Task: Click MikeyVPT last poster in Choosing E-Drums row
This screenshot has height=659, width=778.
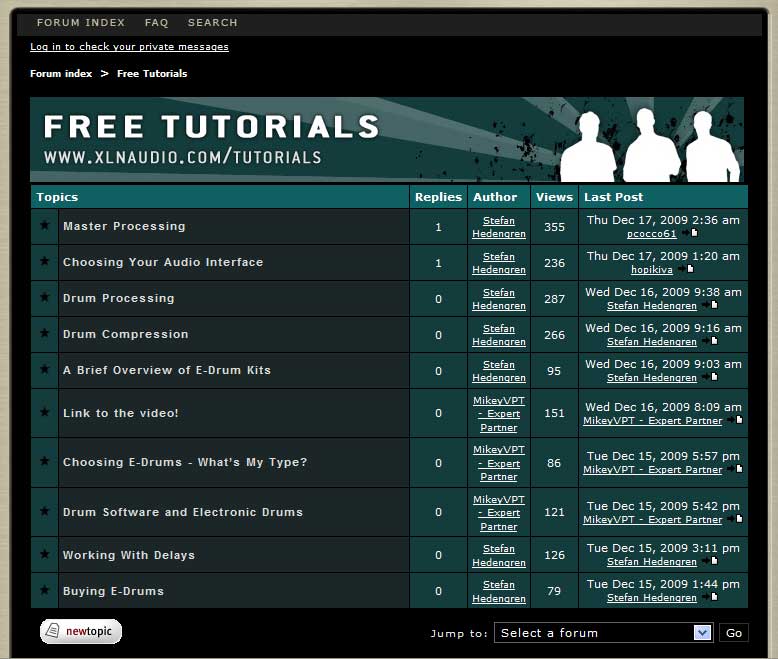Action: pyautogui.click(x=652, y=469)
